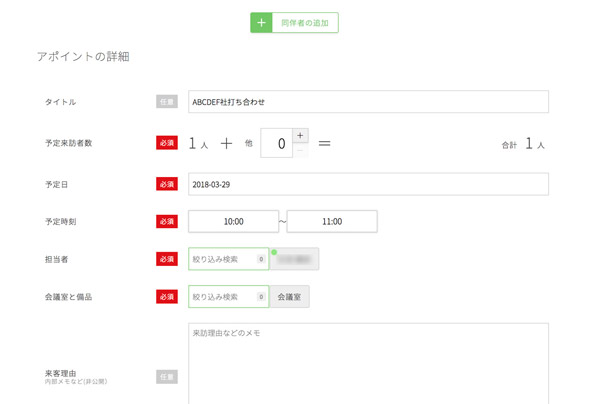The height and width of the screenshot is (404, 600).
Task: Open the end time field showing 11:00
Action: 332,221
